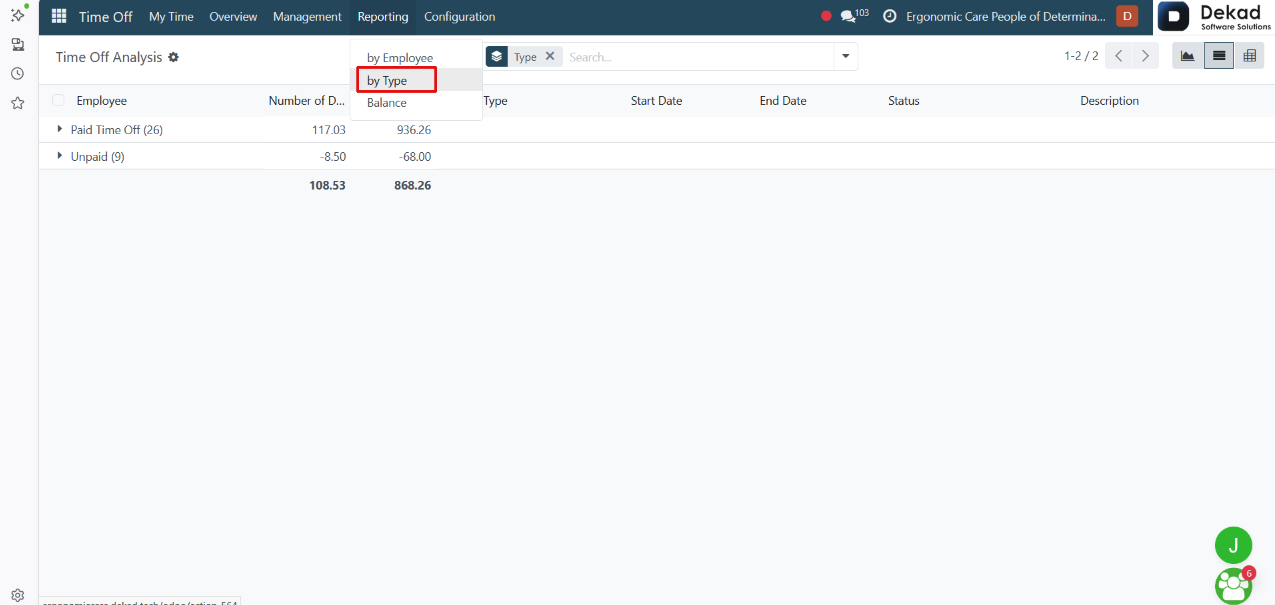Switch to graph view

1187,56
